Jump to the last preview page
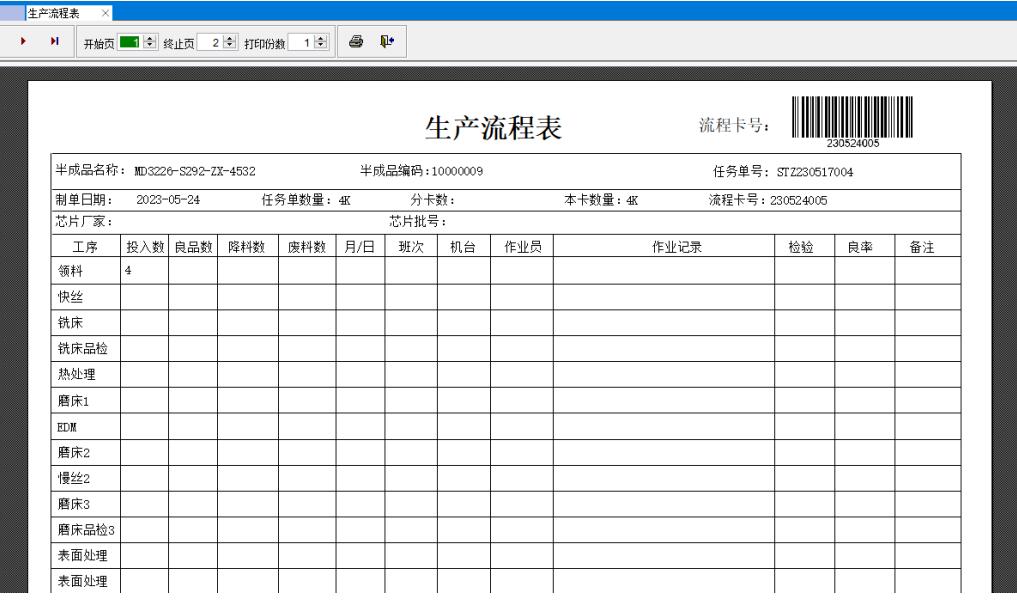 [x=55, y=41]
